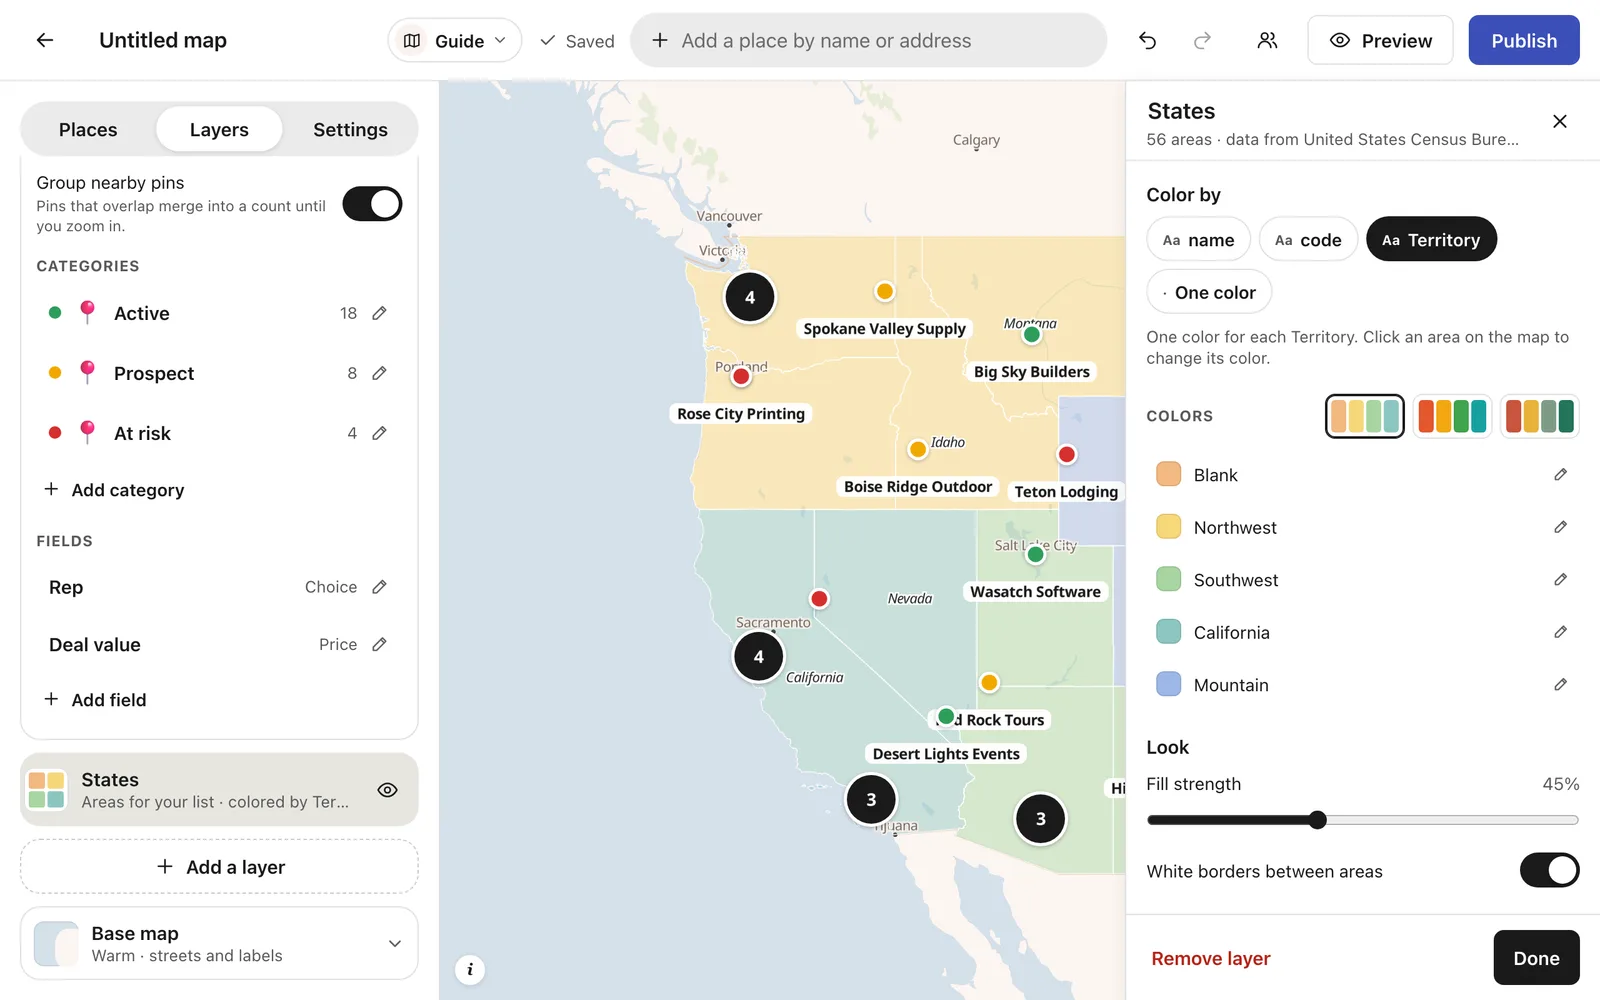Toggle White borders between areas switch
1600x1000 pixels.
click(x=1549, y=870)
